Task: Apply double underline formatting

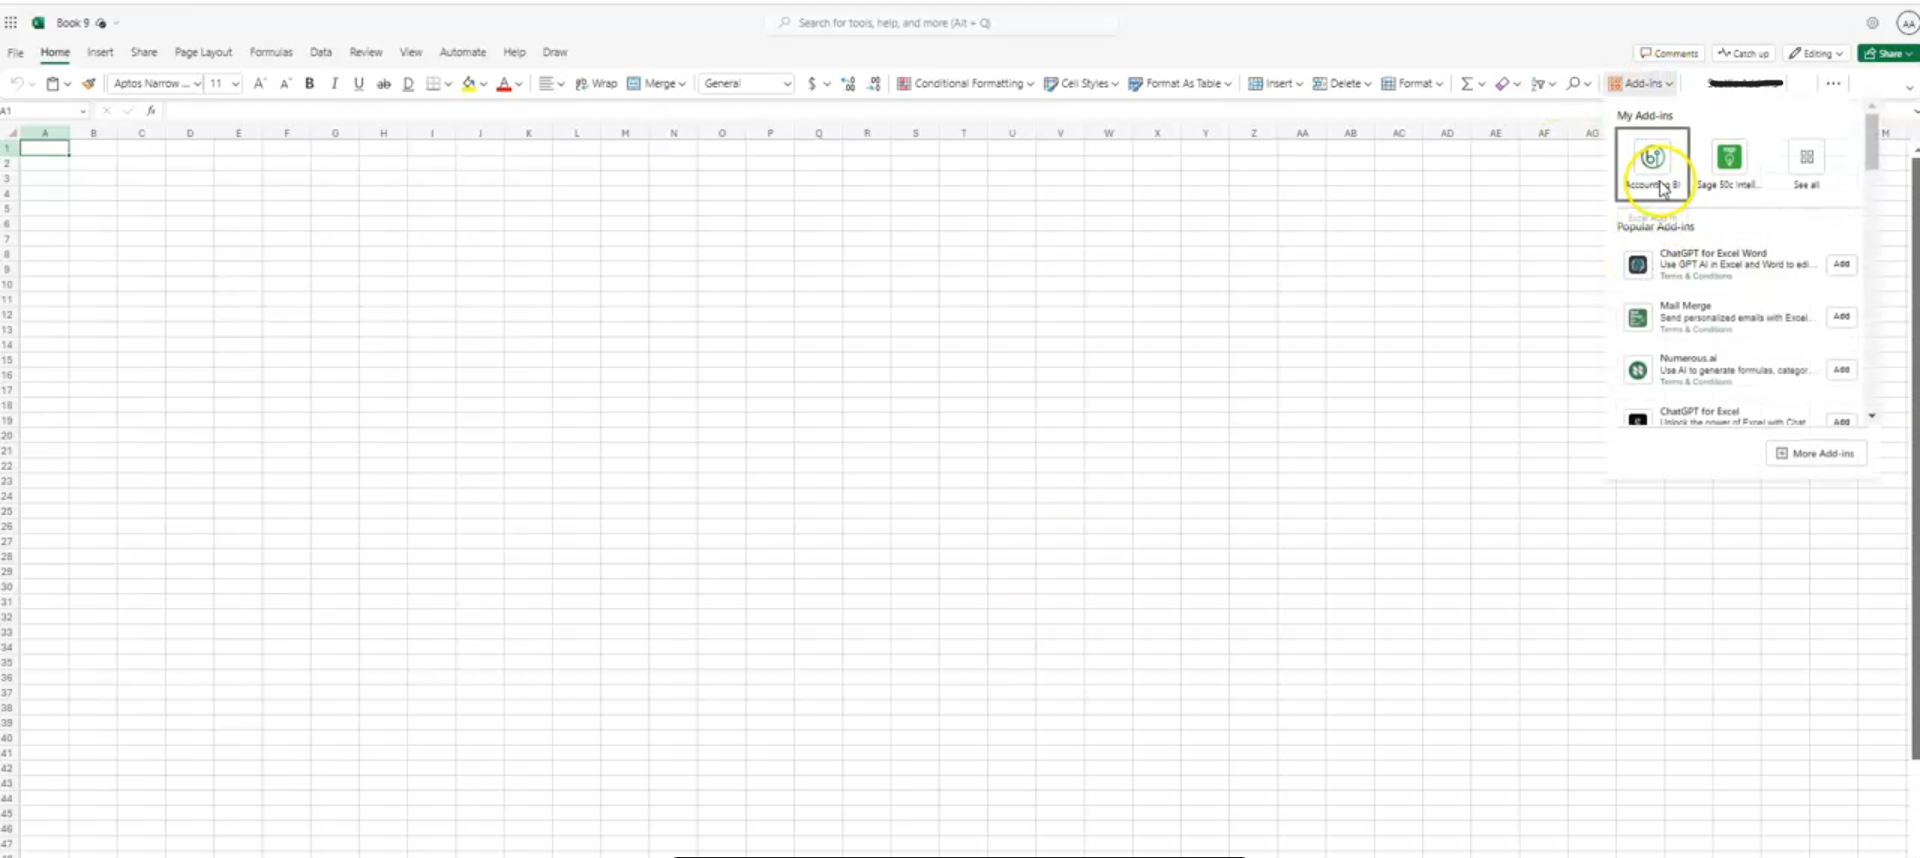Action: coord(408,84)
